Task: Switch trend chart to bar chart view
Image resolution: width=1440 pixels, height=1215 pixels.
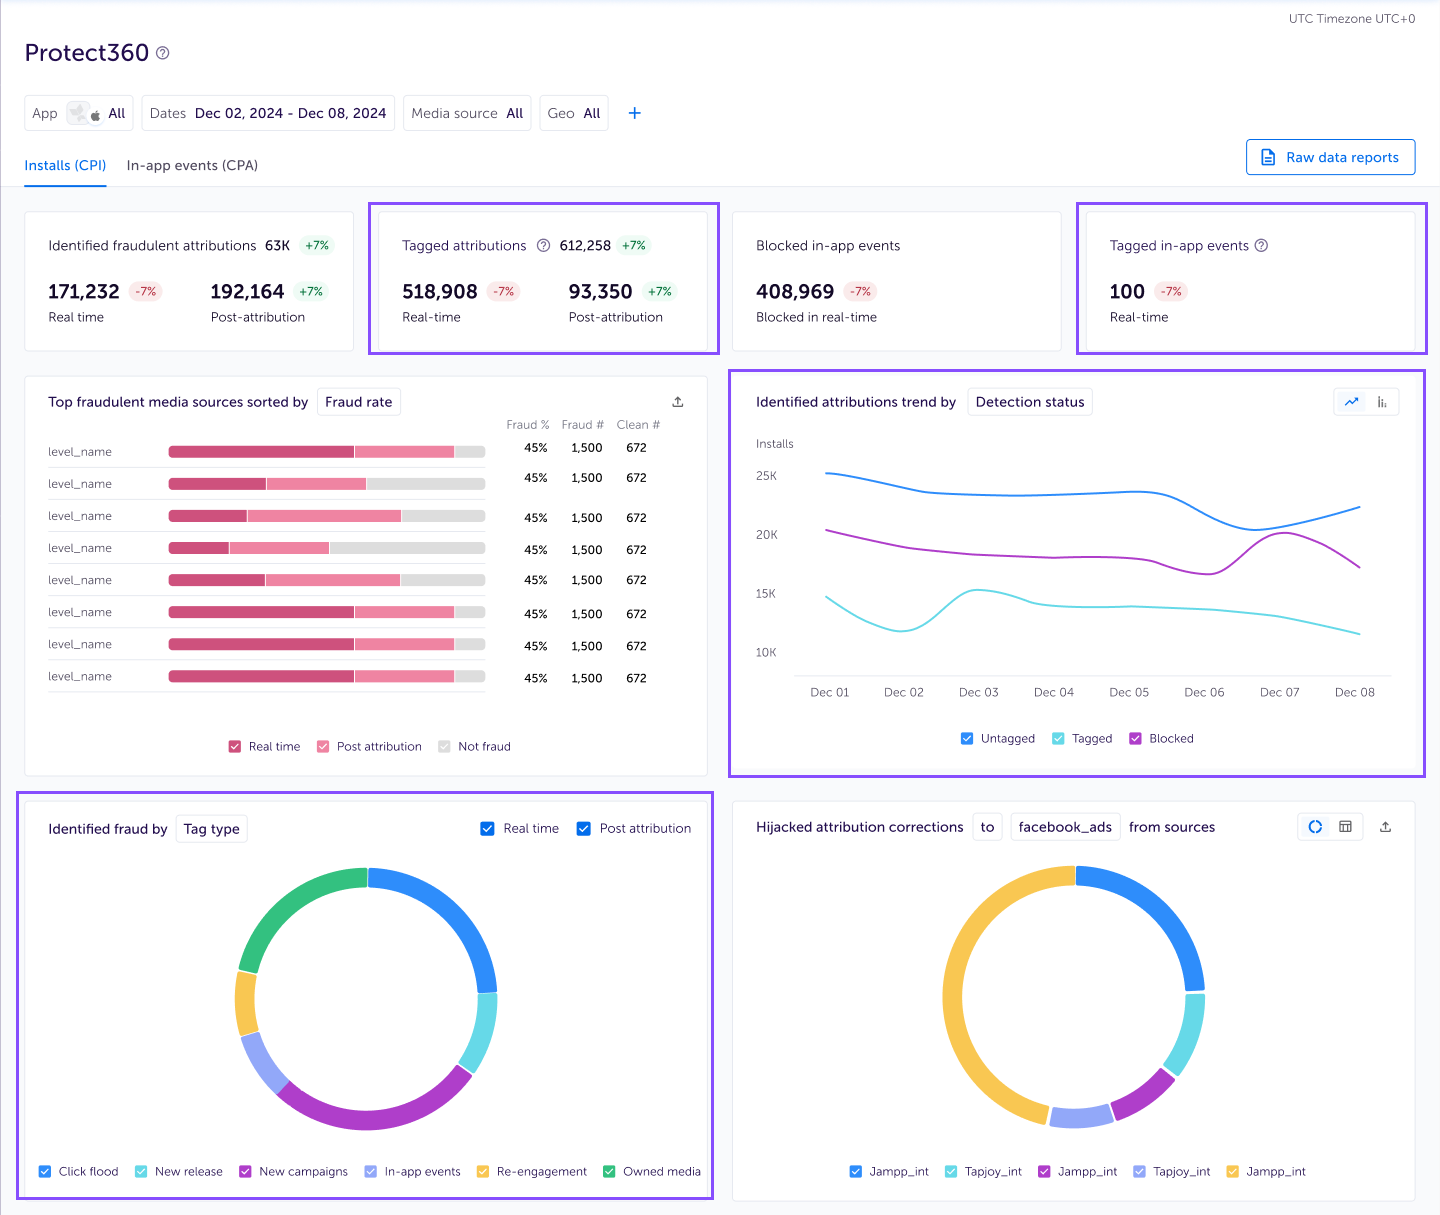Action: pyautogui.click(x=1381, y=401)
